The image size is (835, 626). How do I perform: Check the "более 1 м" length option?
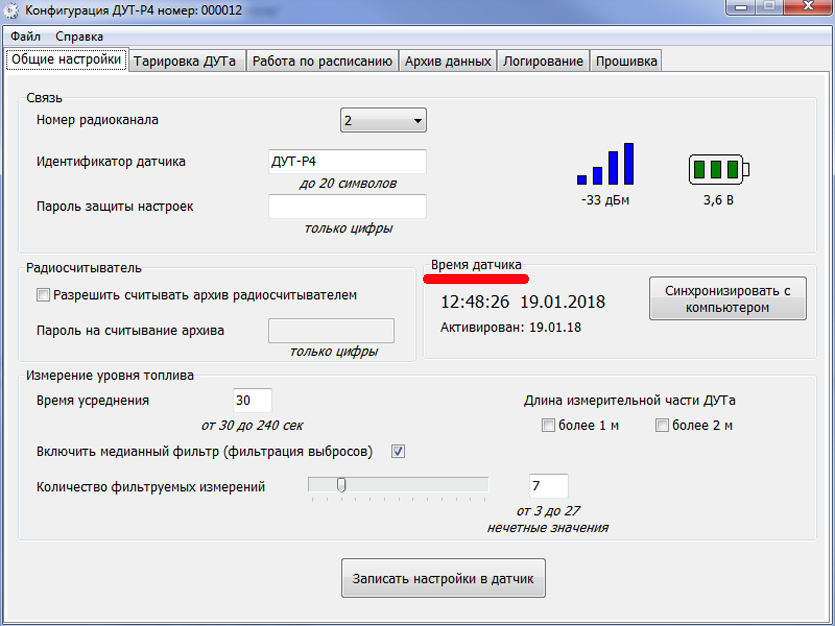[x=548, y=425]
